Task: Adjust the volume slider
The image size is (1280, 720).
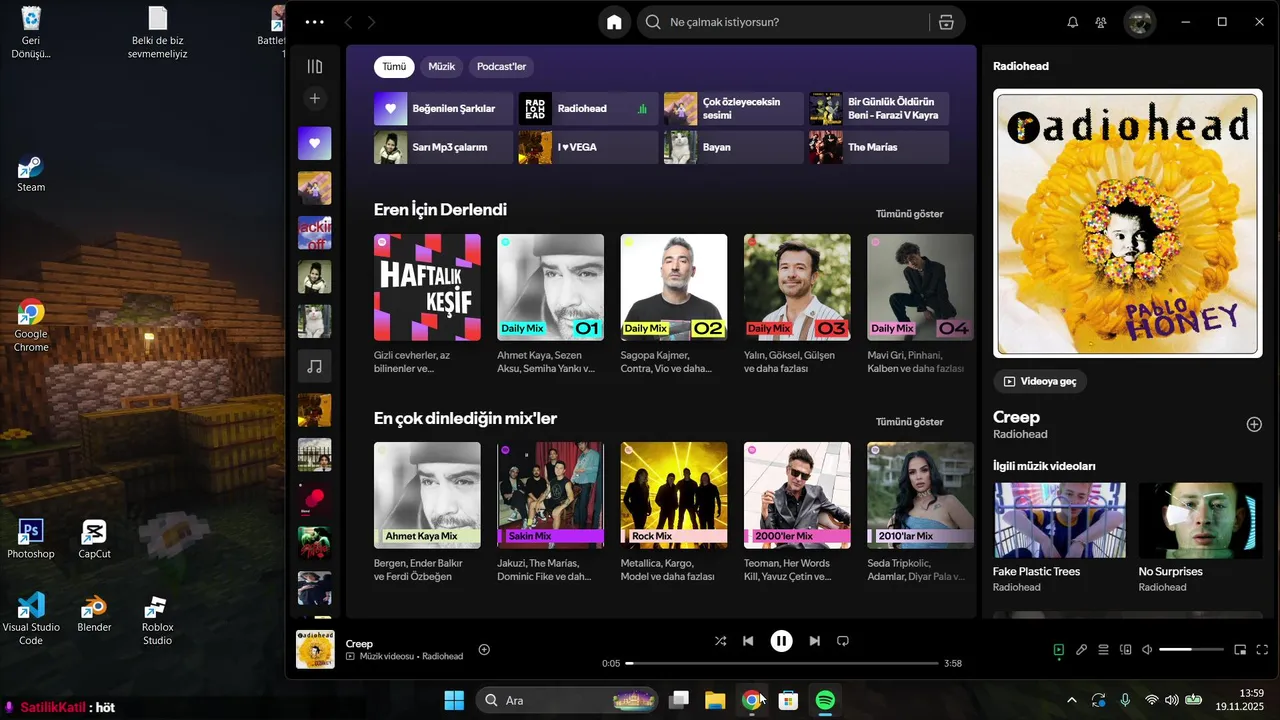Action: [x=1190, y=650]
